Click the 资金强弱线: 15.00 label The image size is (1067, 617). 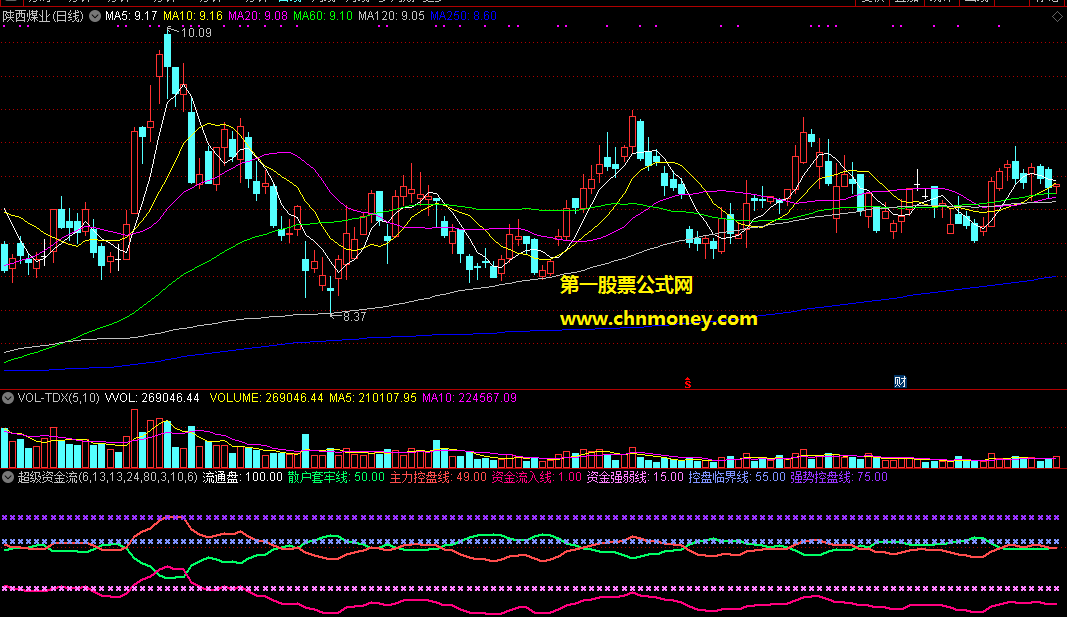[x=635, y=478]
